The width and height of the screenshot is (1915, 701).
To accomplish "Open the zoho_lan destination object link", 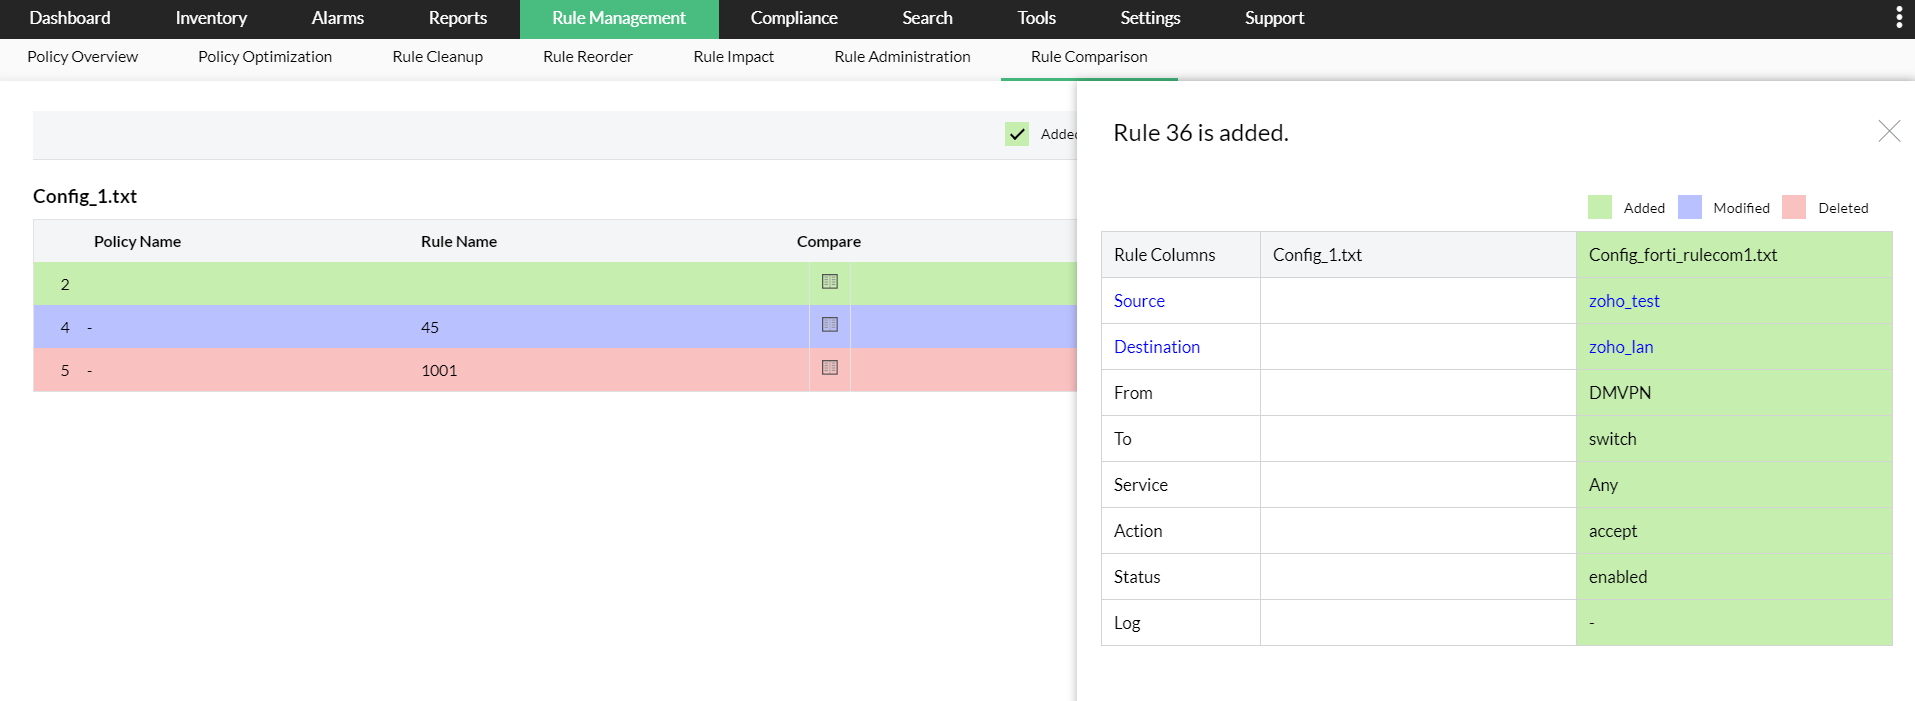I will [x=1620, y=347].
